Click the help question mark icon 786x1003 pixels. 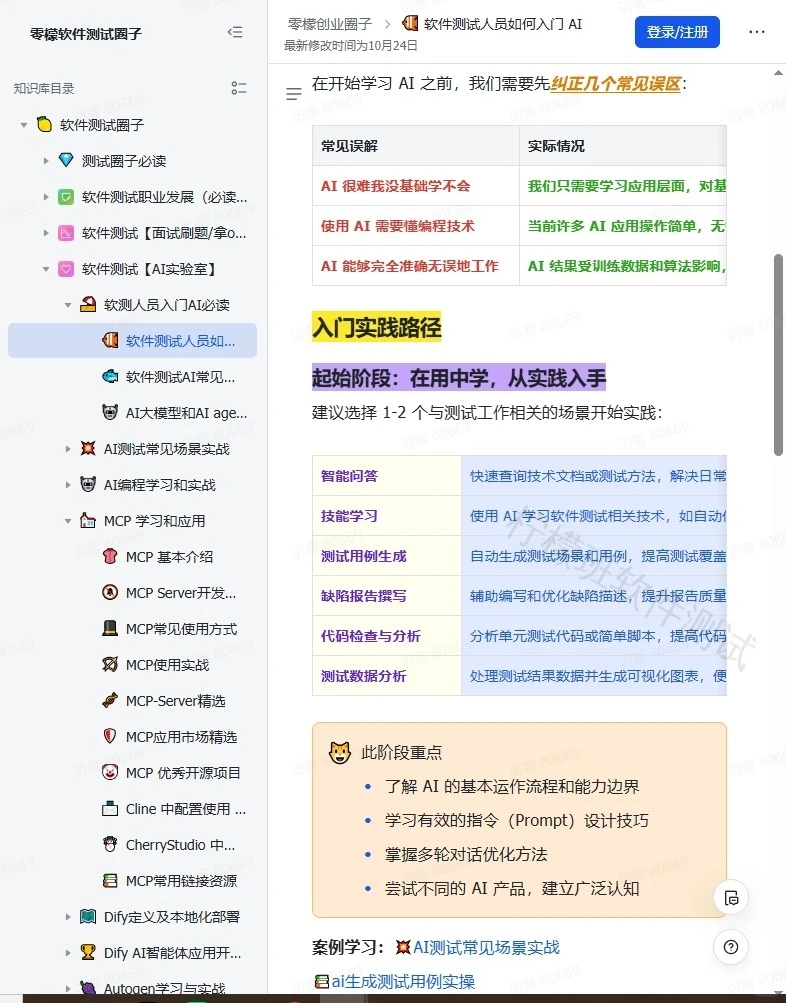[x=731, y=947]
